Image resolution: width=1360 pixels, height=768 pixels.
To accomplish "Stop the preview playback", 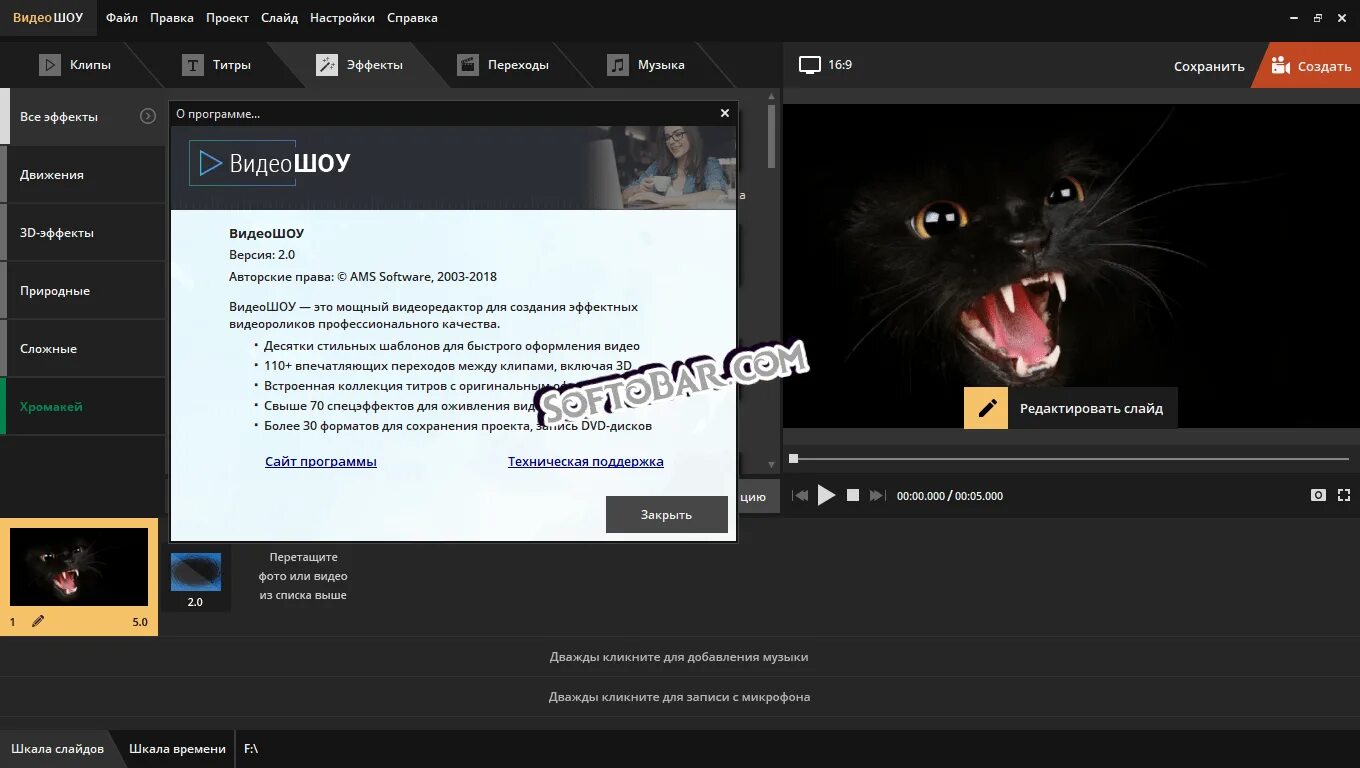I will [853, 495].
